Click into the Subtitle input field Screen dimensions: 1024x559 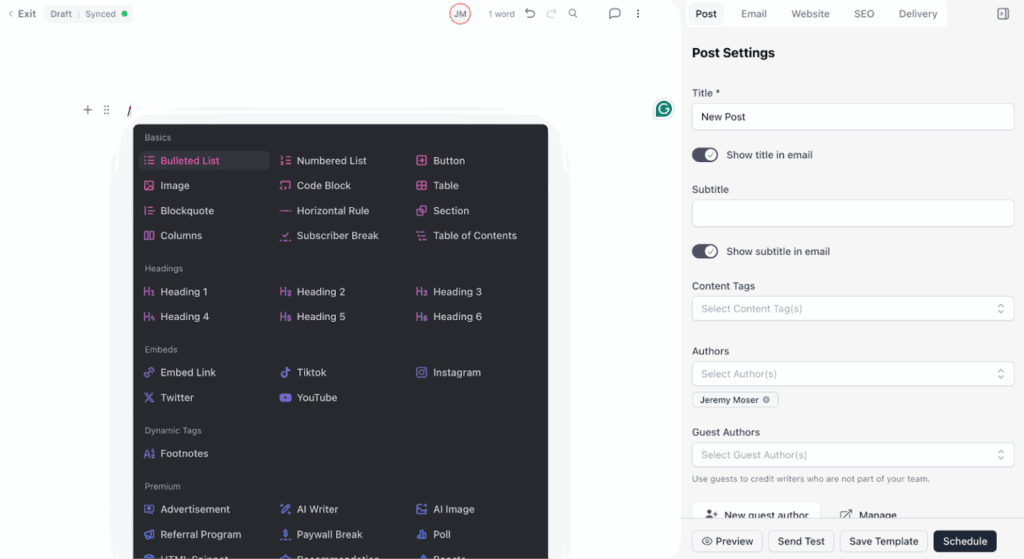(852, 213)
